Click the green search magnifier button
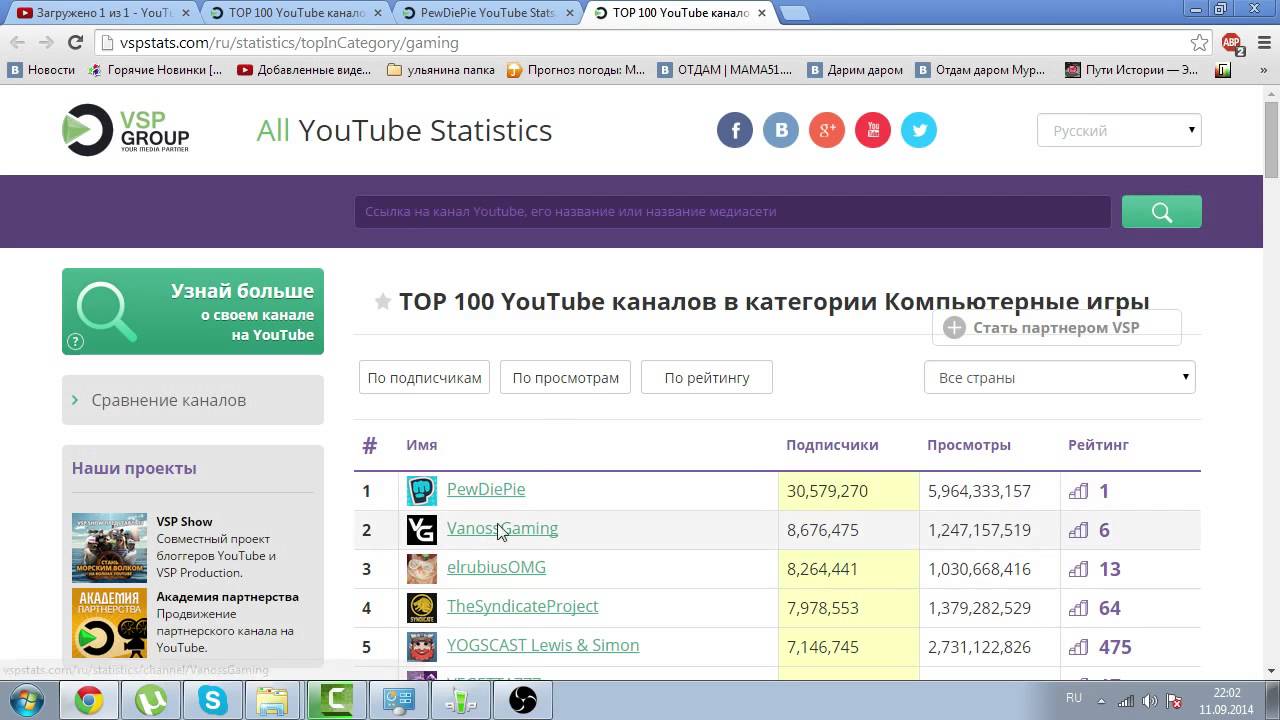The height and width of the screenshot is (720, 1280). tap(1161, 212)
